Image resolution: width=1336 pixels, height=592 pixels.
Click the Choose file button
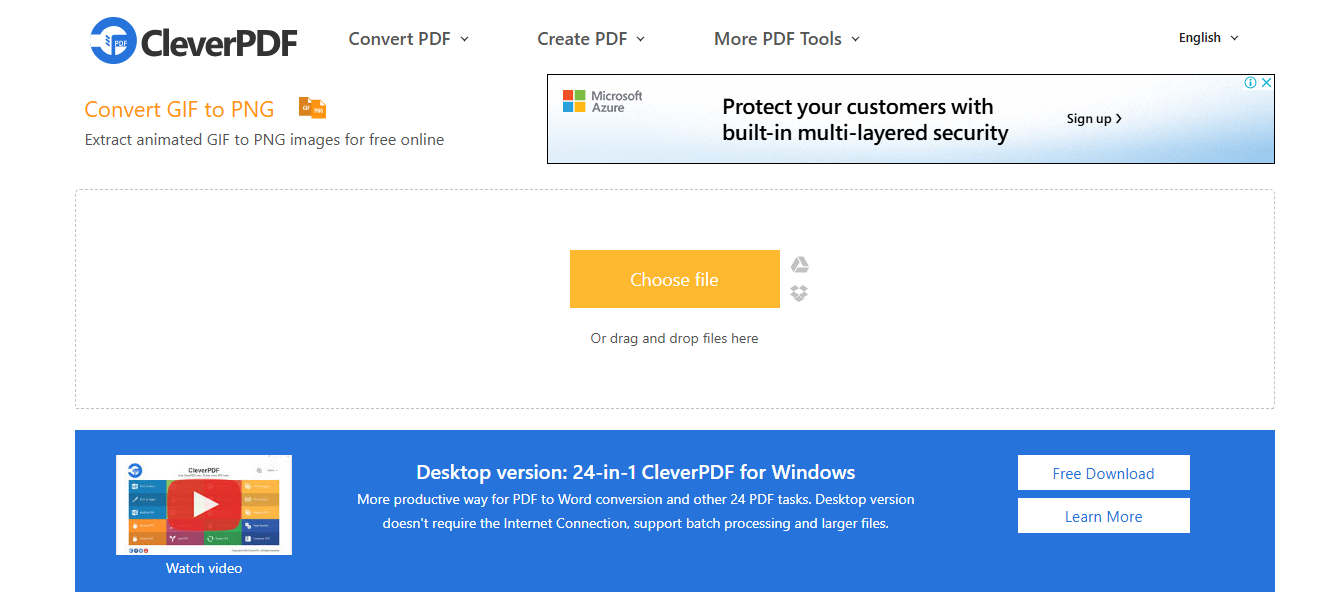point(675,279)
